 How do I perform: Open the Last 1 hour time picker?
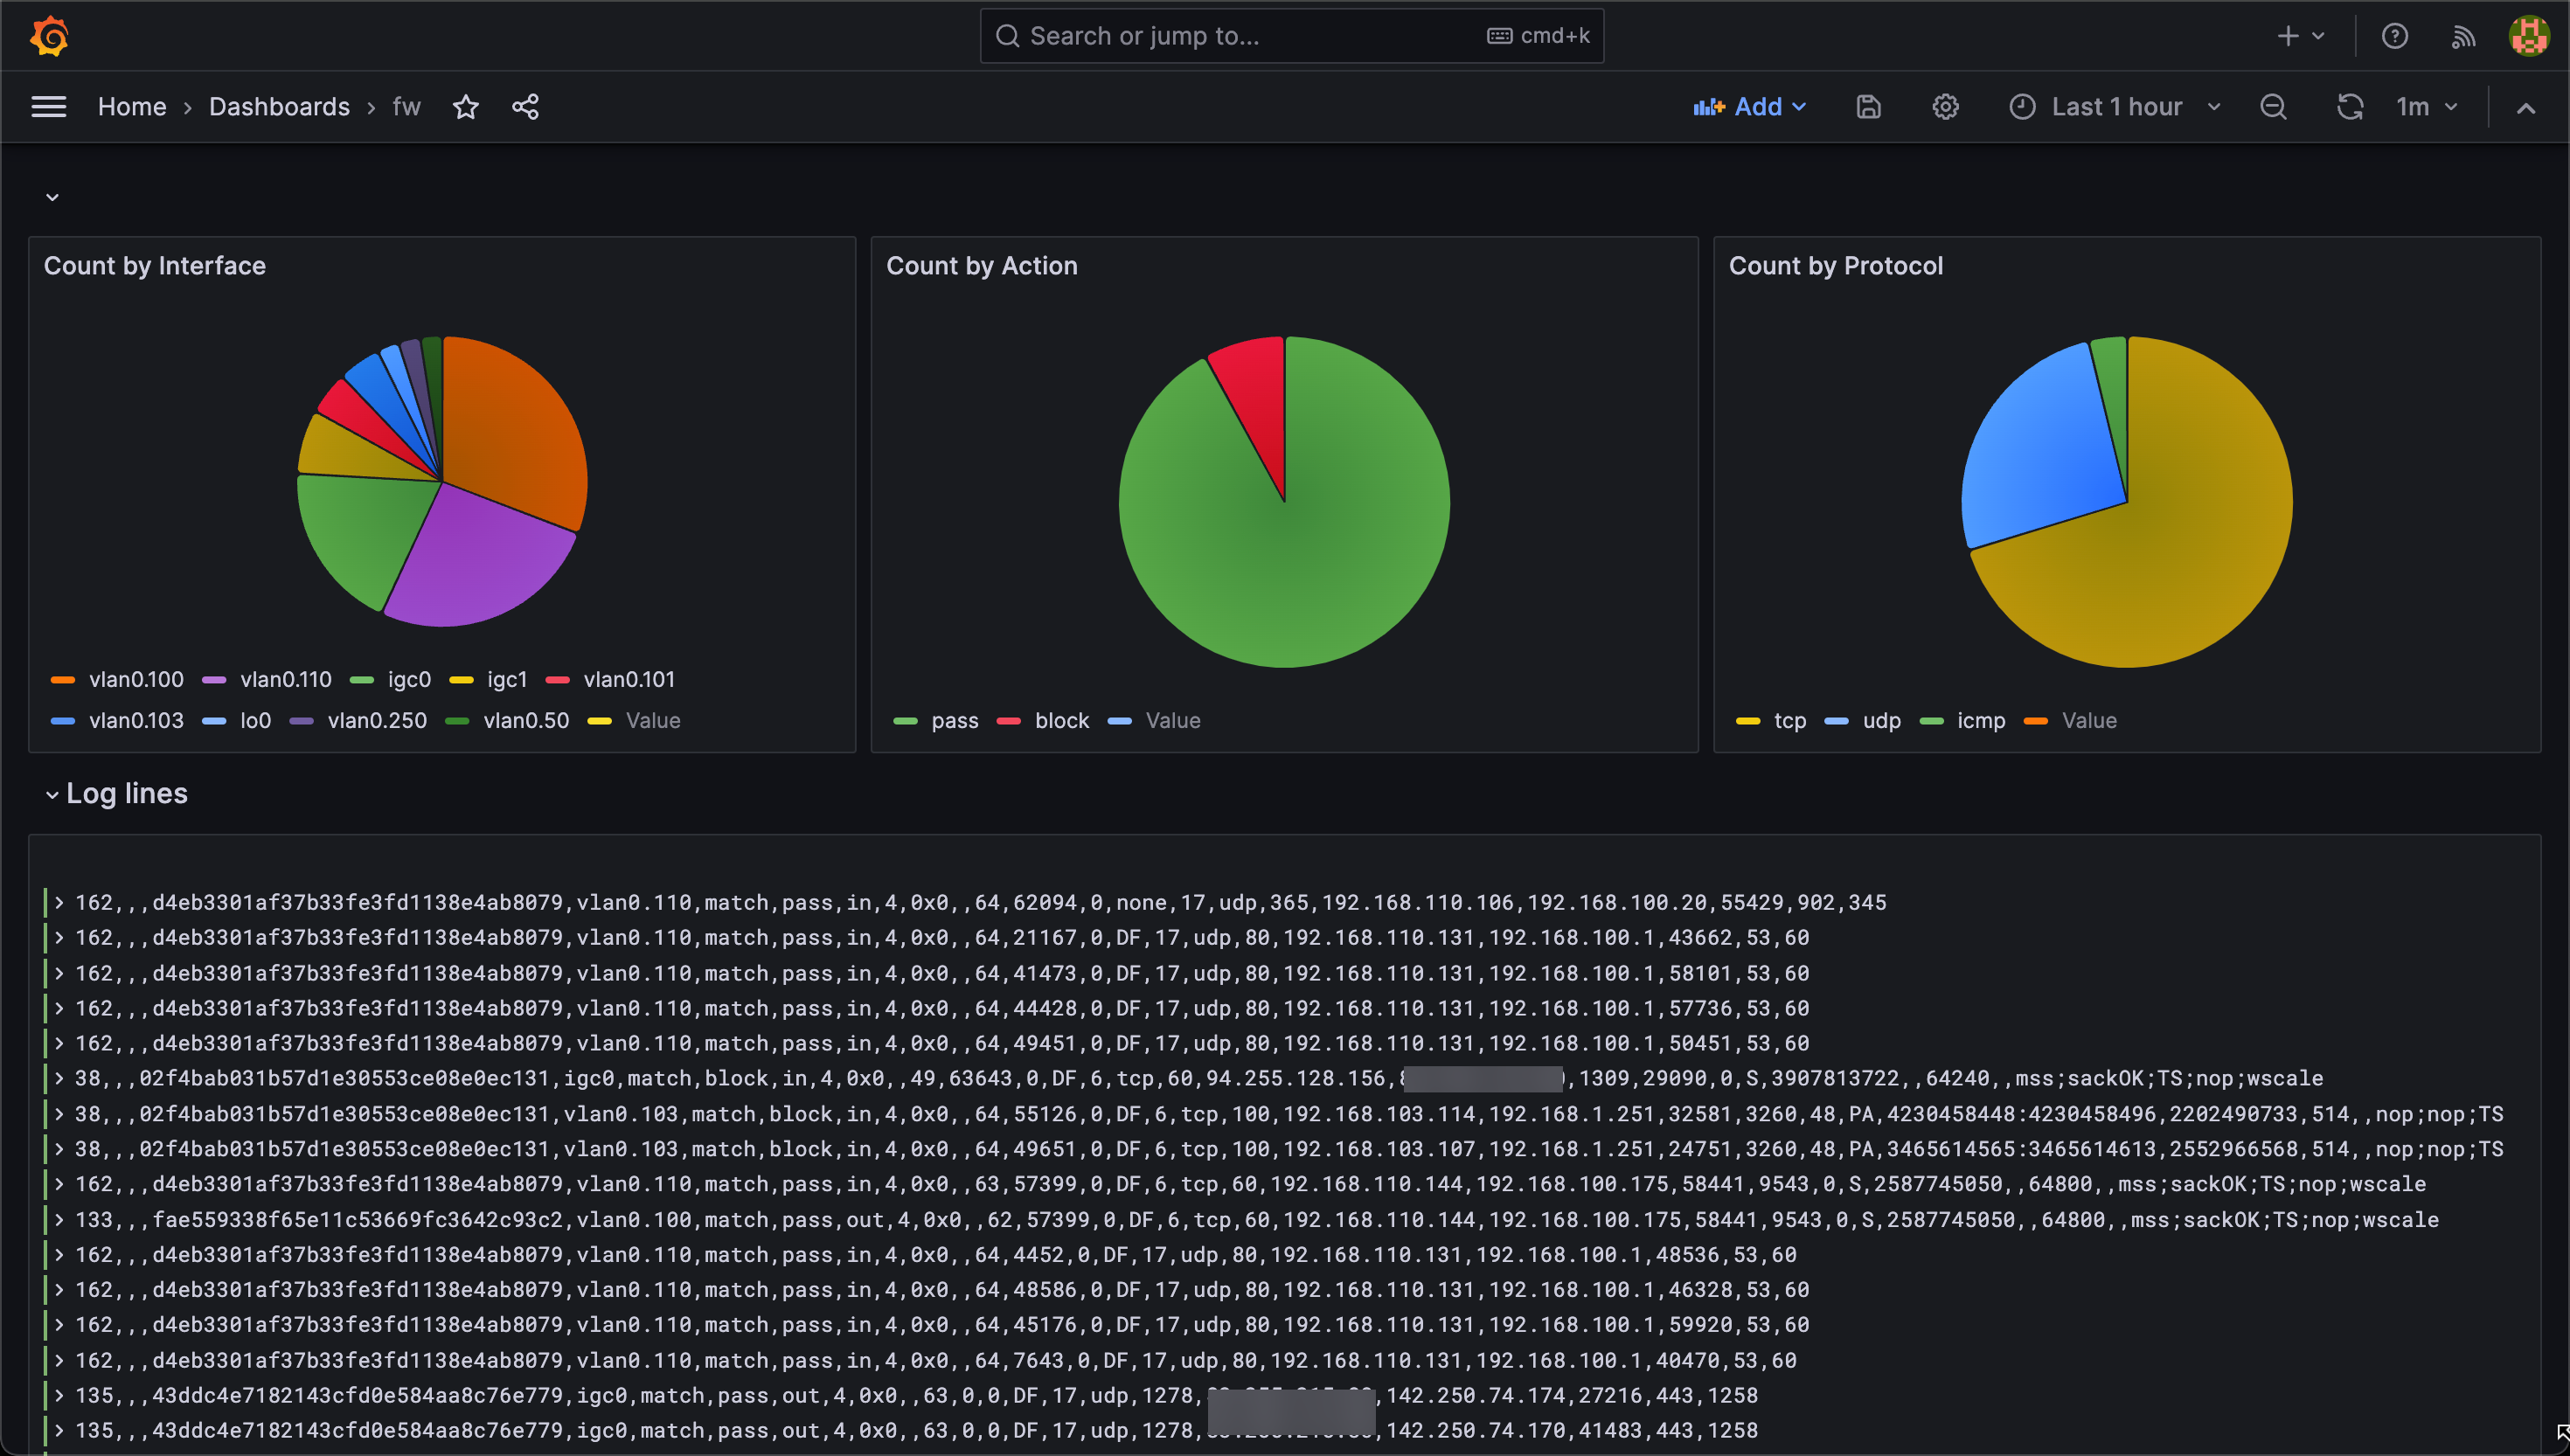pos(2114,107)
